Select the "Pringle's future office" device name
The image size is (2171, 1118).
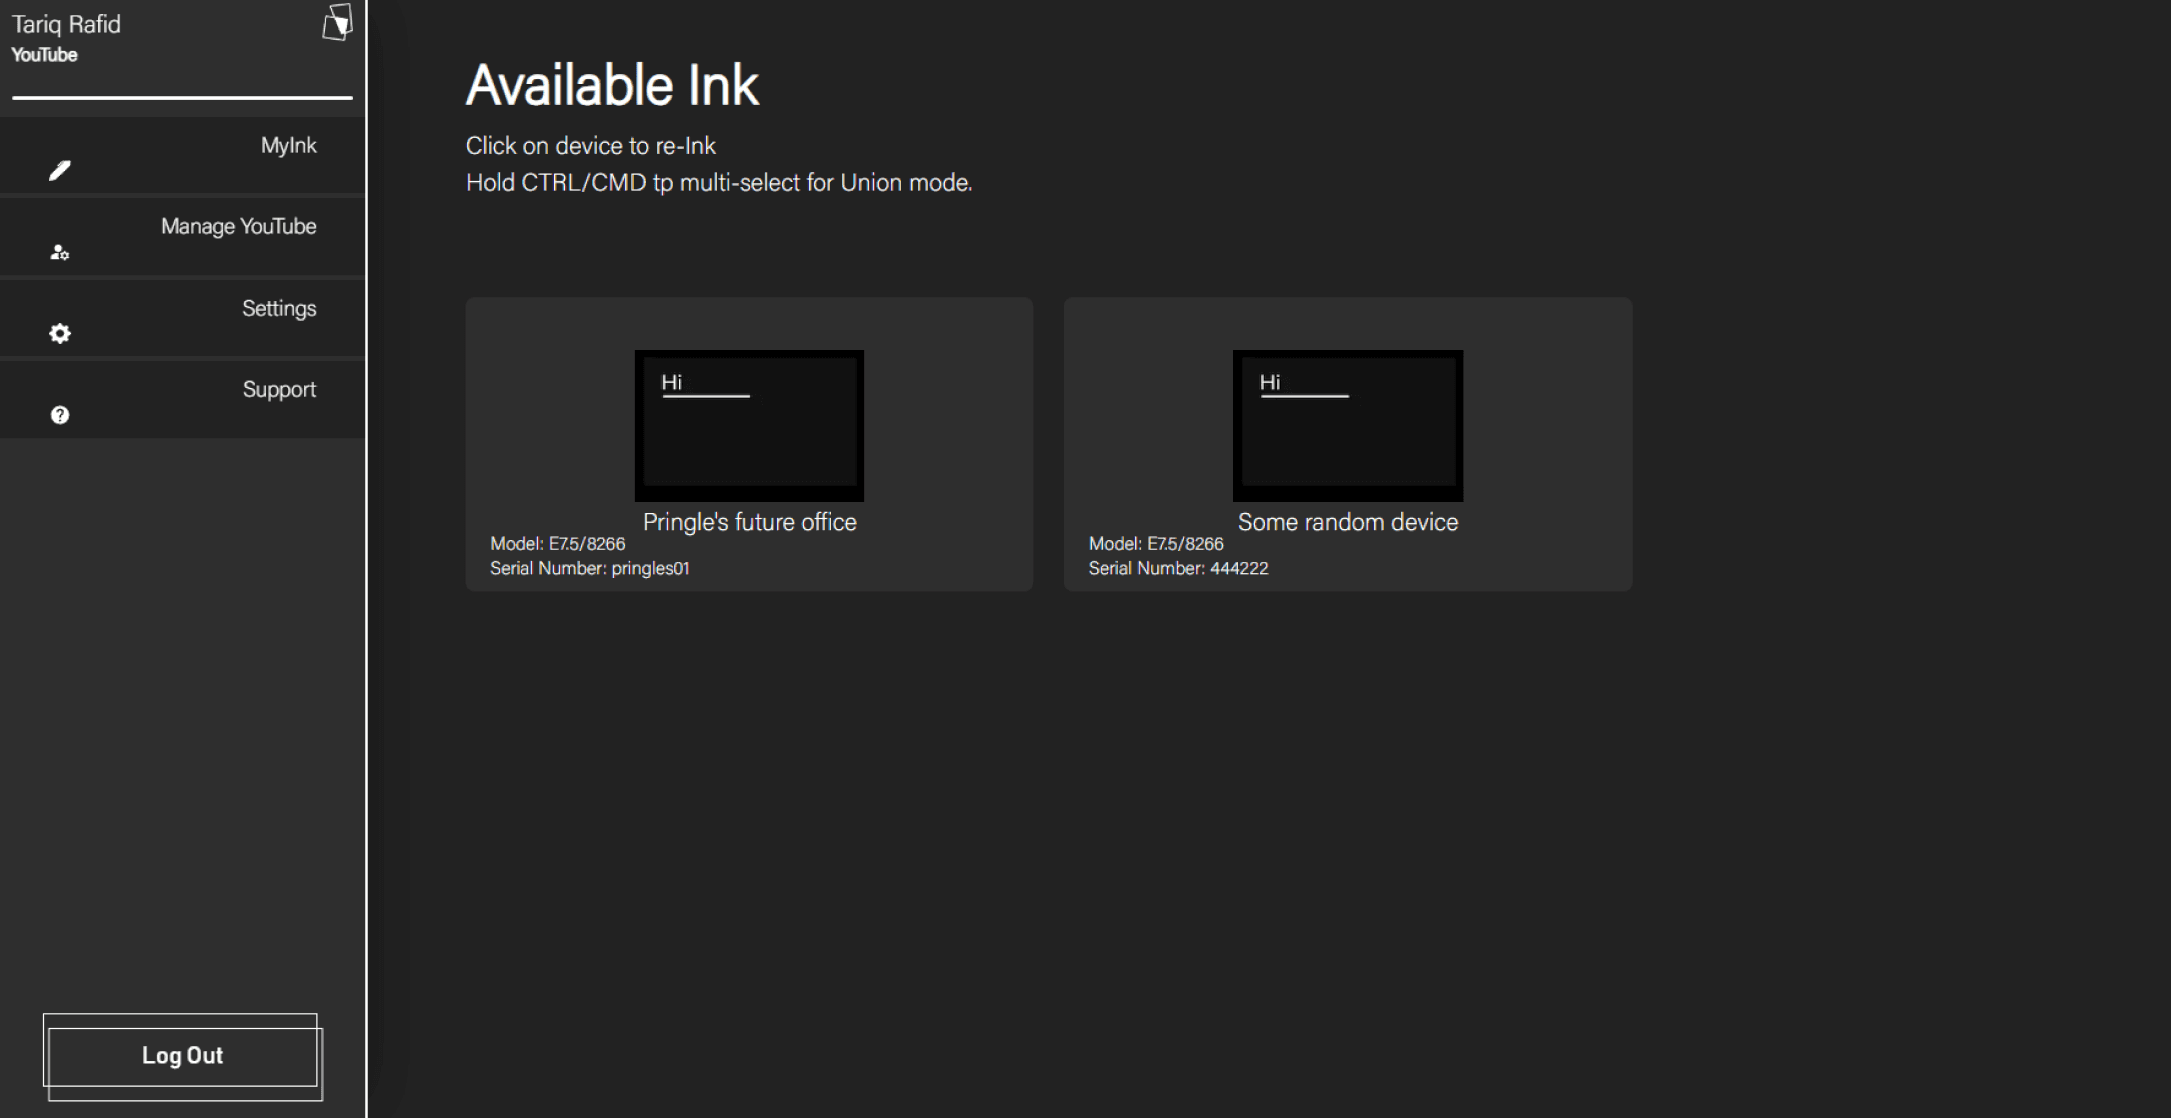click(749, 522)
